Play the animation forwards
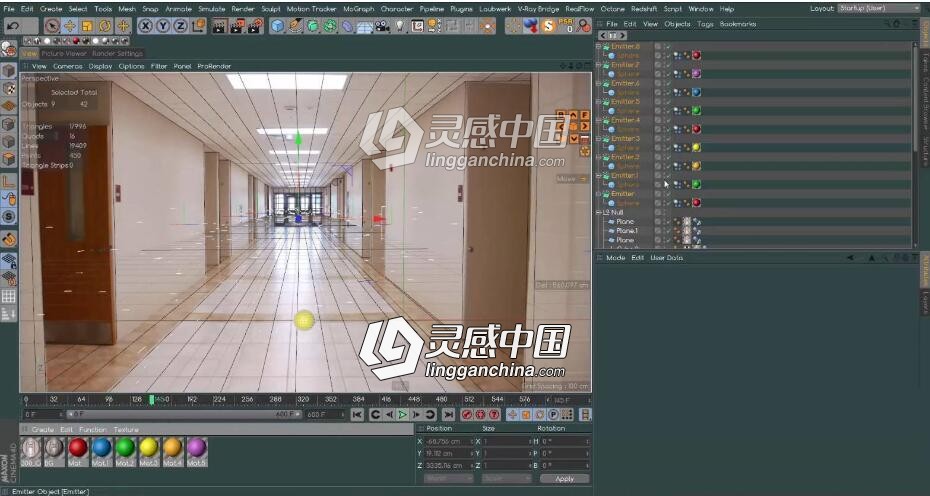This screenshot has width=930, height=496. point(403,415)
